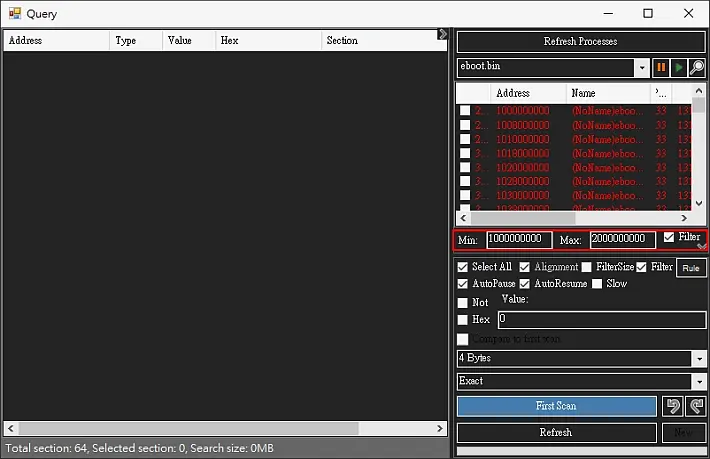Viewport: 710px width, 459px height.
Task: Toggle the Filter checkbox next to Max field
Action: pyautogui.click(x=669, y=237)
